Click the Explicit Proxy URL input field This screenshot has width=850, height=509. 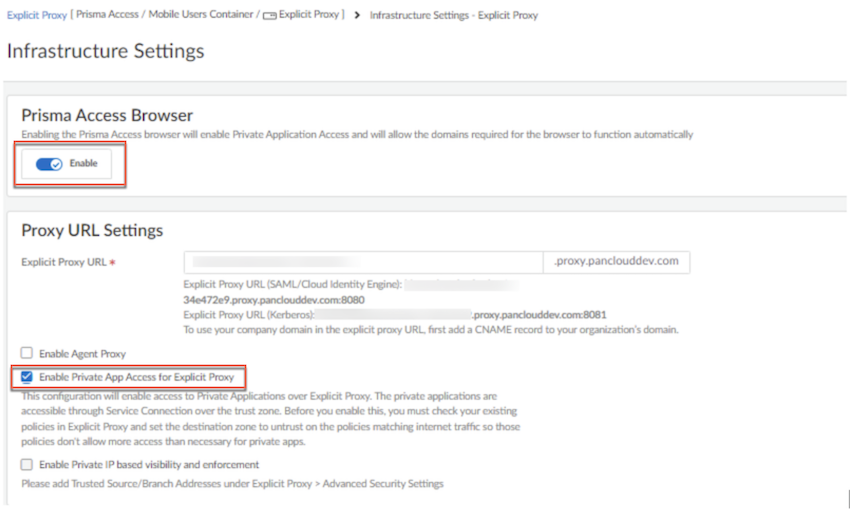coord(363,262)
